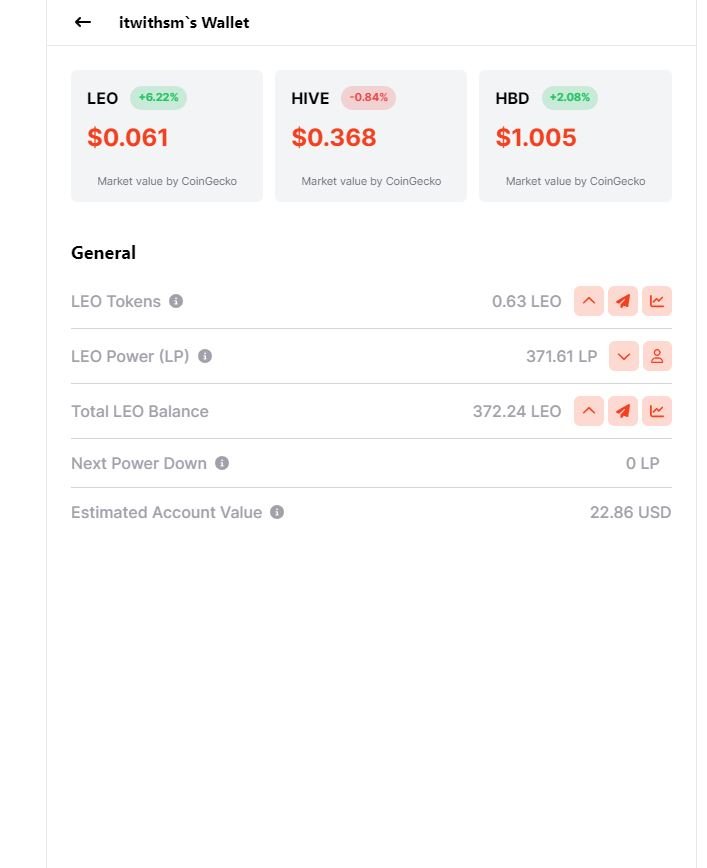Click the delegate person icon for LEO Power
Screen dimensions: 707x868
pyautogui.click(x=657, y=356)
